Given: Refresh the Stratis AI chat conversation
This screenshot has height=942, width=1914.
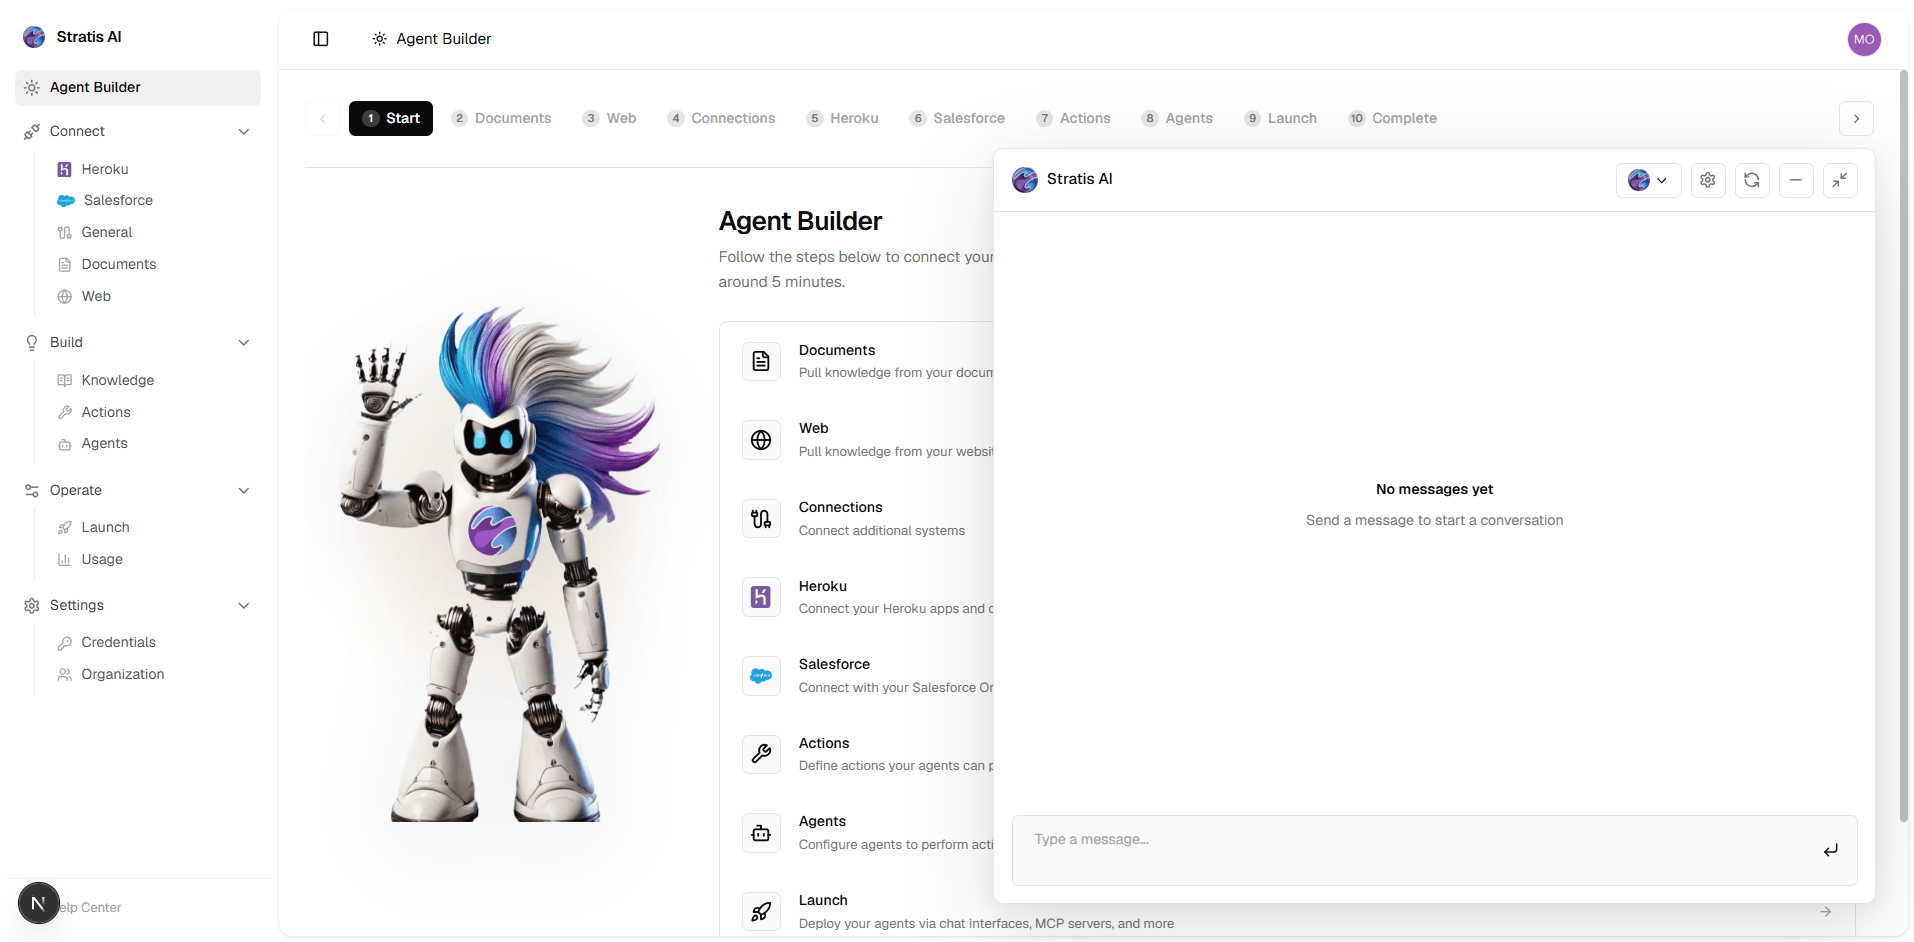Looking at the screenshot, I should coord(1752,180).
